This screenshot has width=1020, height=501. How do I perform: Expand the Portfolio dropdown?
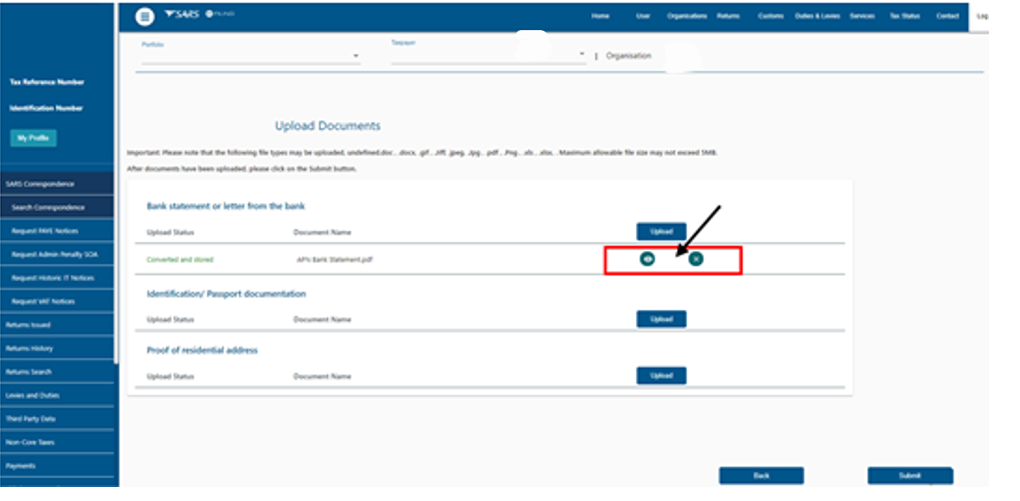click(x=356, y=56)
